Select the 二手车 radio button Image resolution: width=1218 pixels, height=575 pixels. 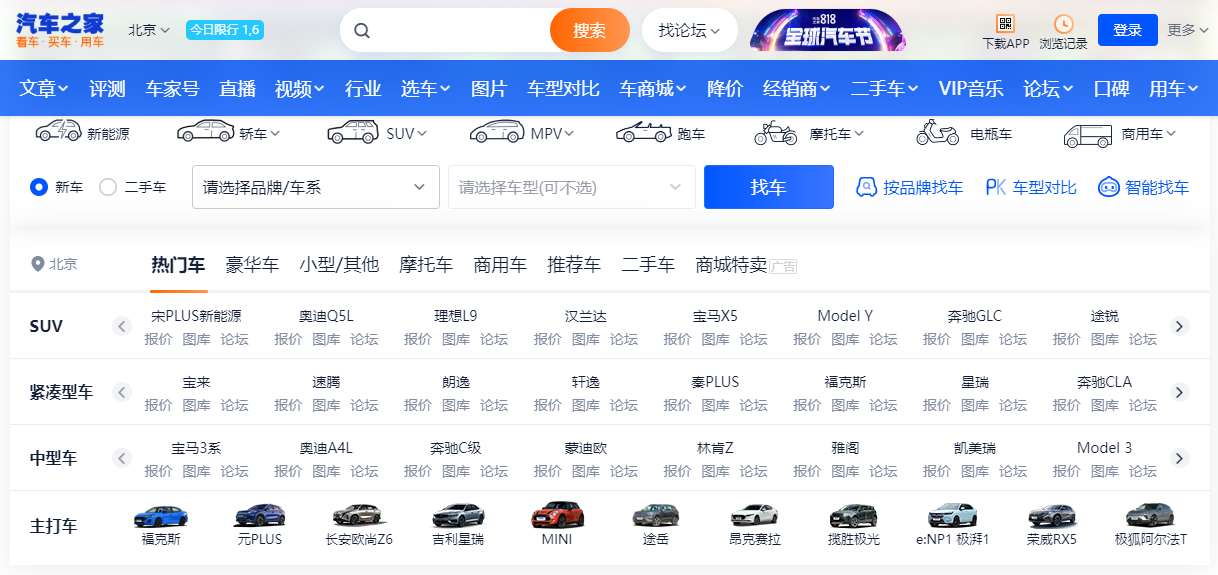coord(108,187)
